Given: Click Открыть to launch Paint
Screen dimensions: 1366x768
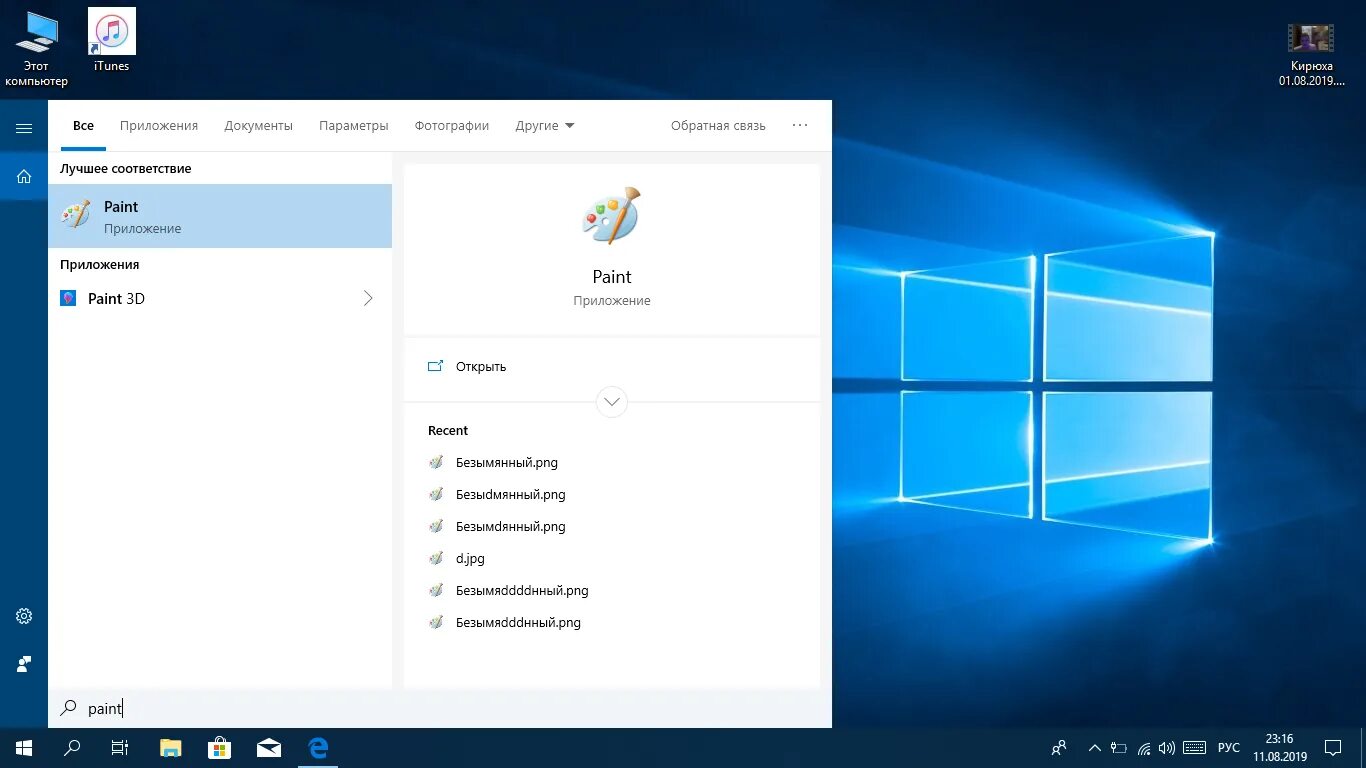Looking at the screenshot, I should [x=481, y=366].
